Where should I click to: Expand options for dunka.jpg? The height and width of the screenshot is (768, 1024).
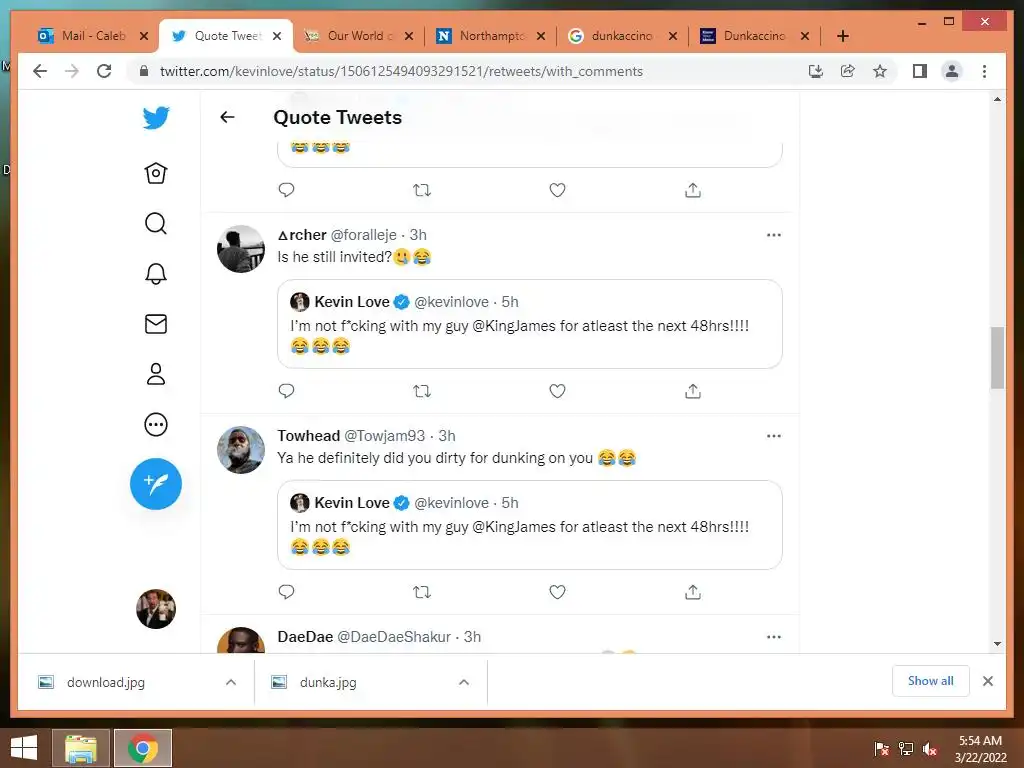click(x=464, y=682)
